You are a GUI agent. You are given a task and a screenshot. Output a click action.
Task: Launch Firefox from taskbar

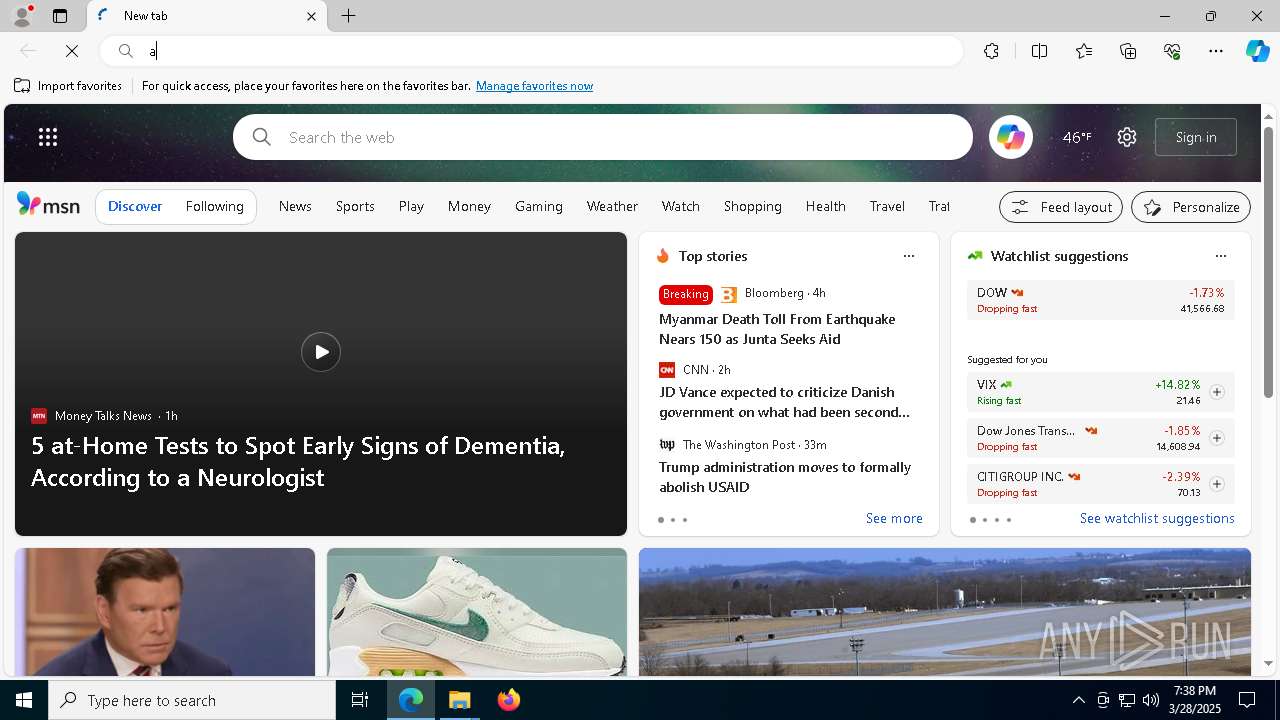pyautogui.click(x=509, y=700)
